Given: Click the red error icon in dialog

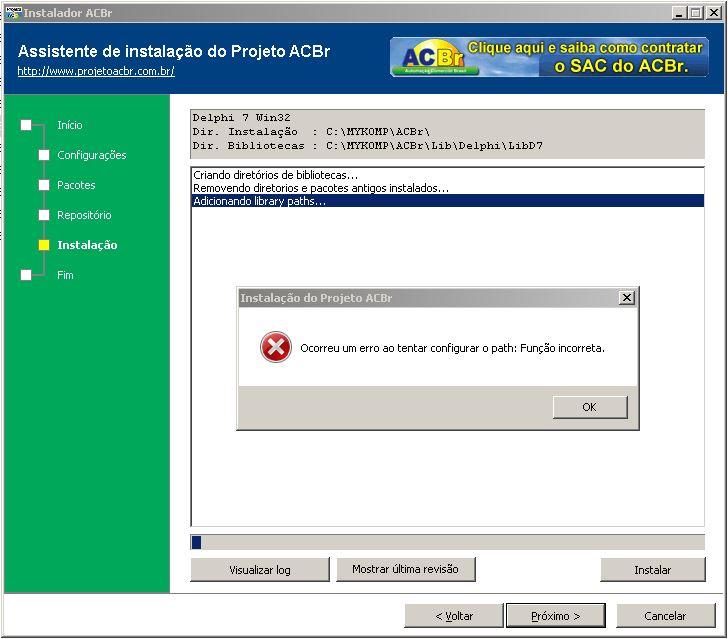Looking at the screenshot, I should 276,347.
